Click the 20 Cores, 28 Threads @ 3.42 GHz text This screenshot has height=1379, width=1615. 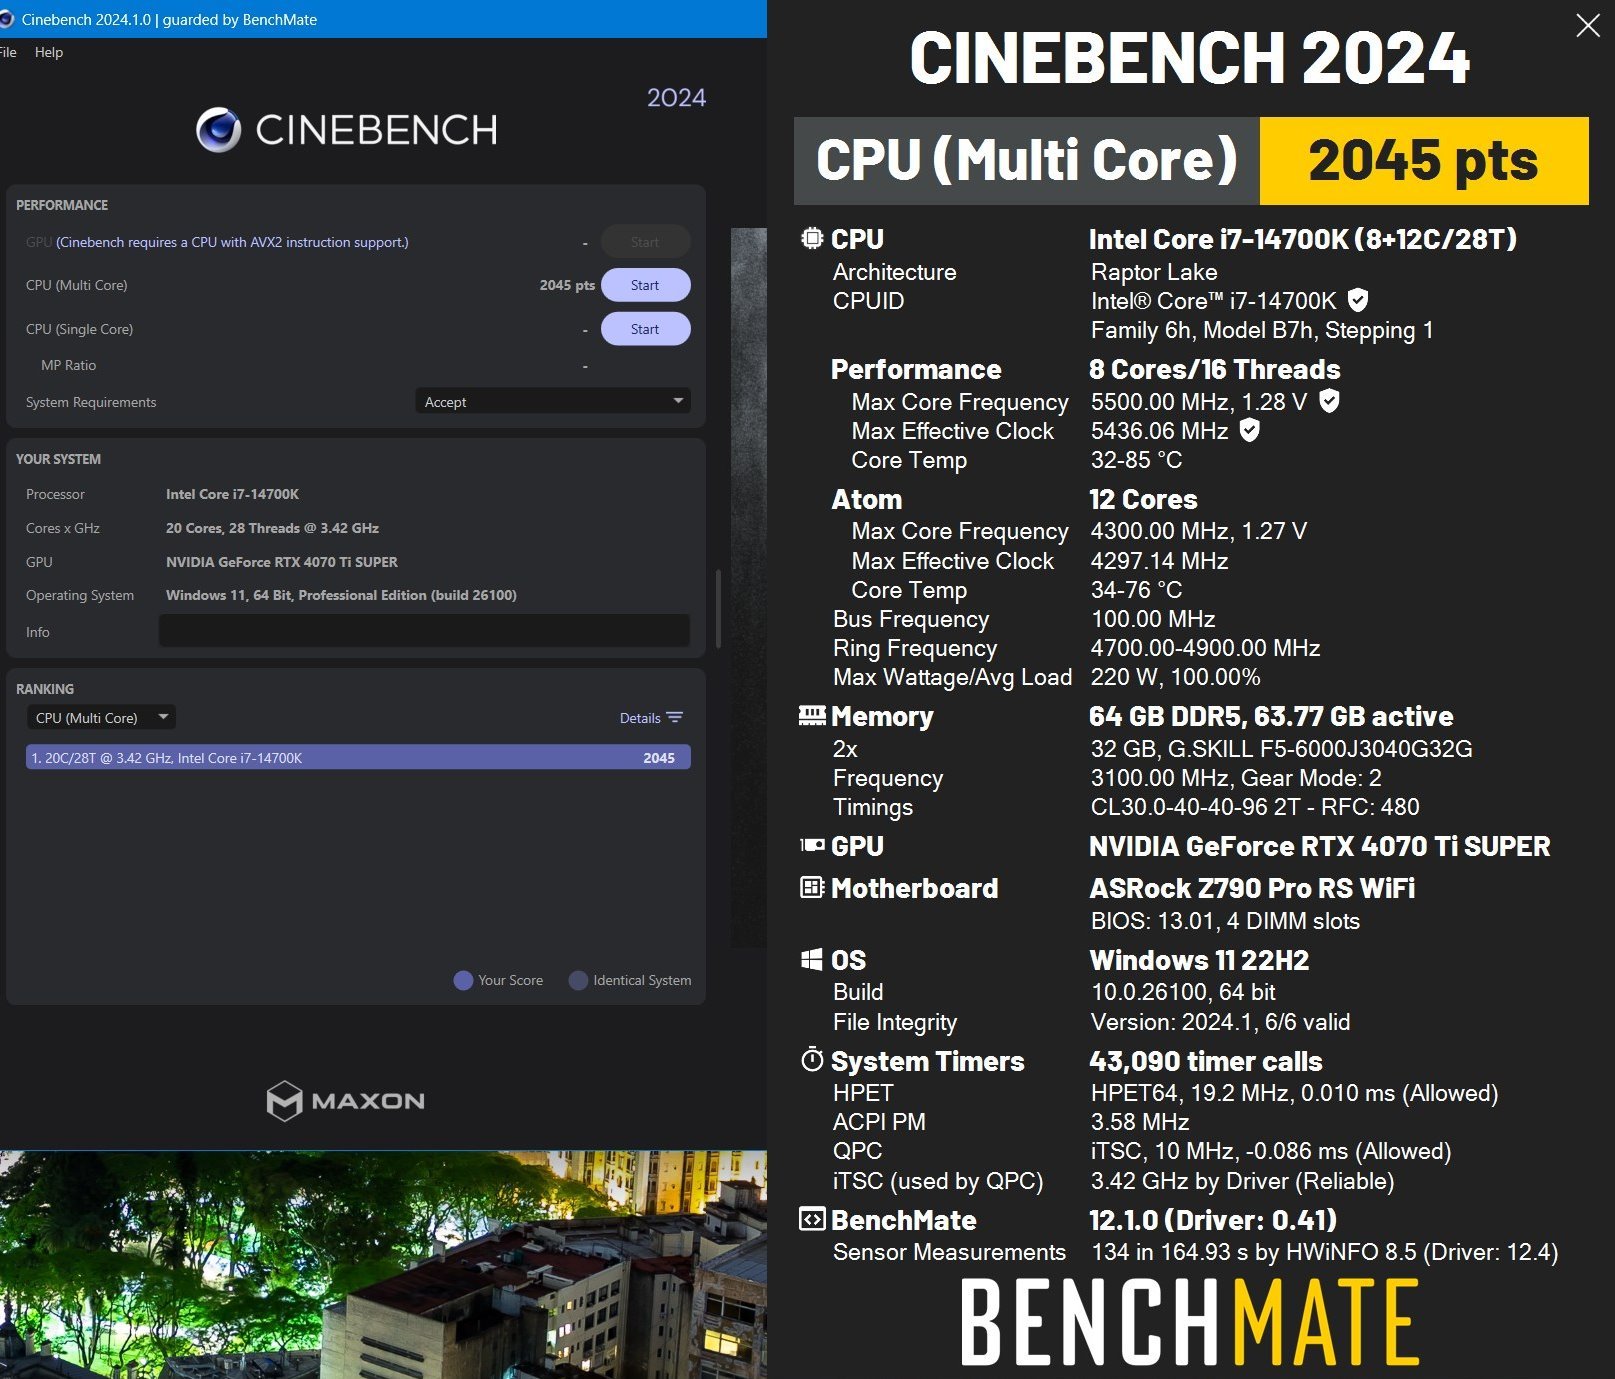point(272,528)
